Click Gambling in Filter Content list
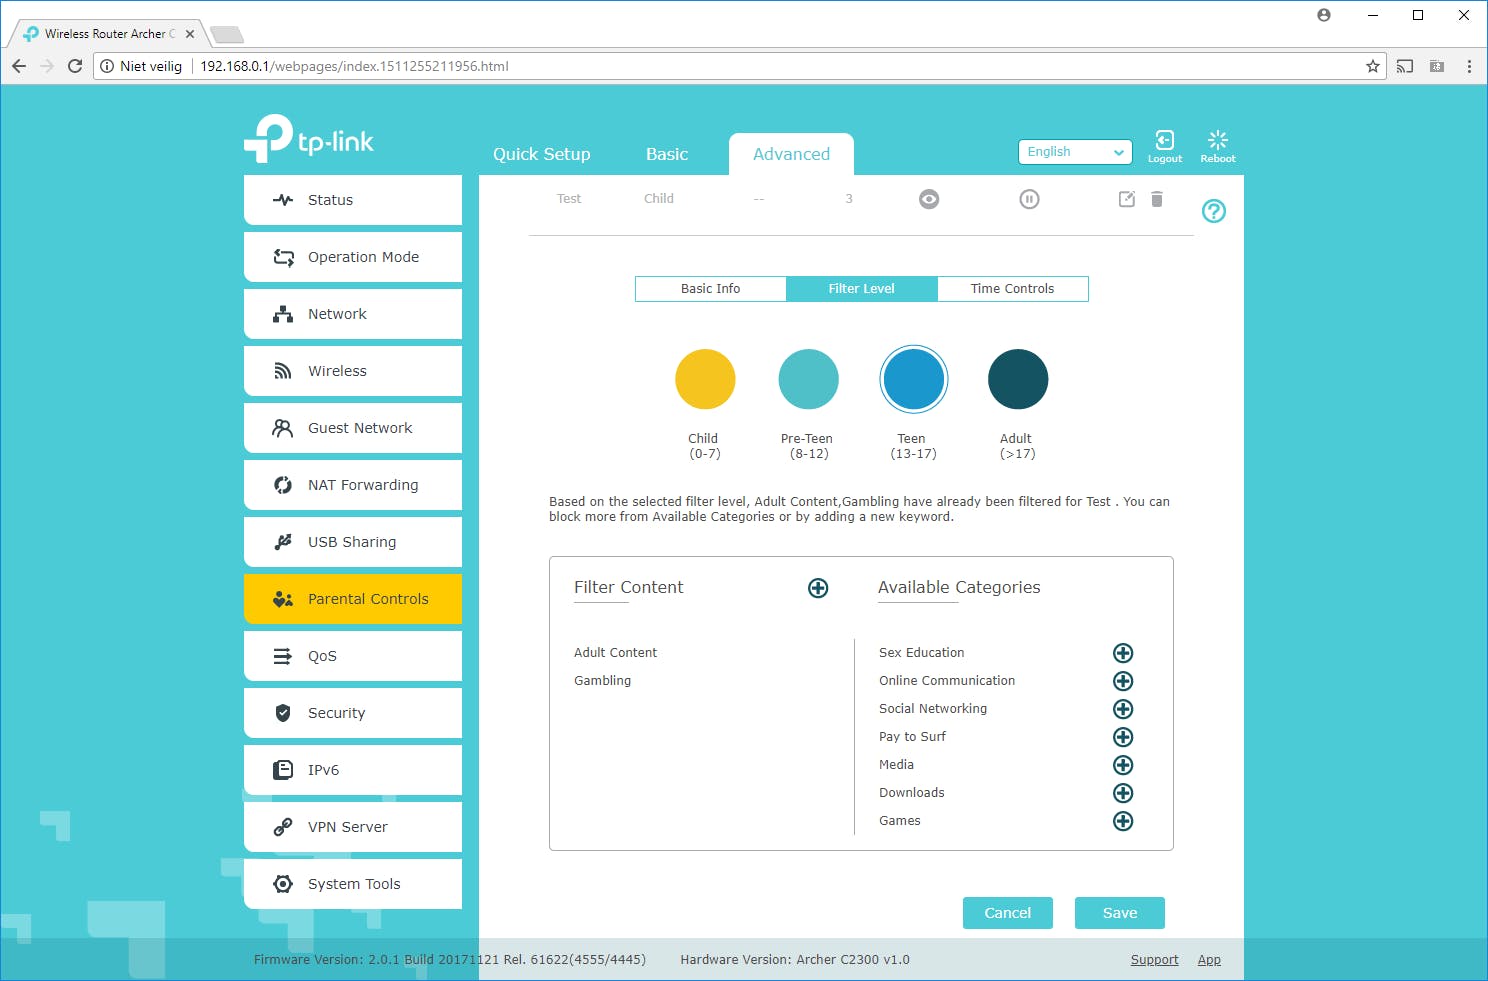 (602, 681)
